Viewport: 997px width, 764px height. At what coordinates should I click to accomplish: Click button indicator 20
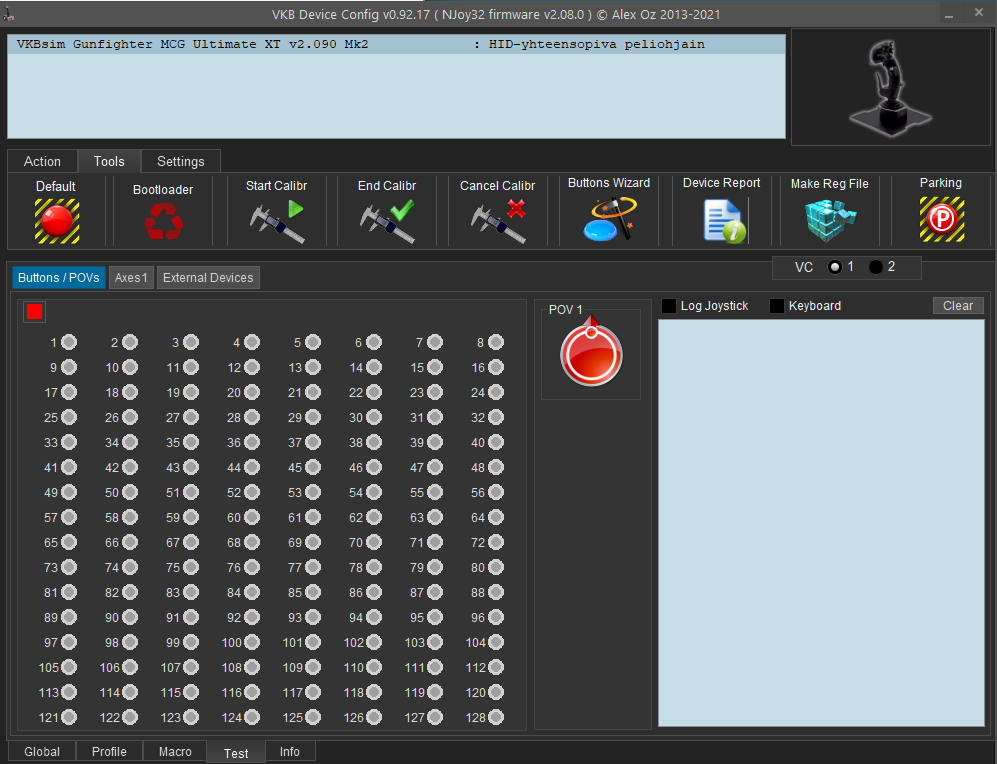pyautogui.click(x=252, y=392)
